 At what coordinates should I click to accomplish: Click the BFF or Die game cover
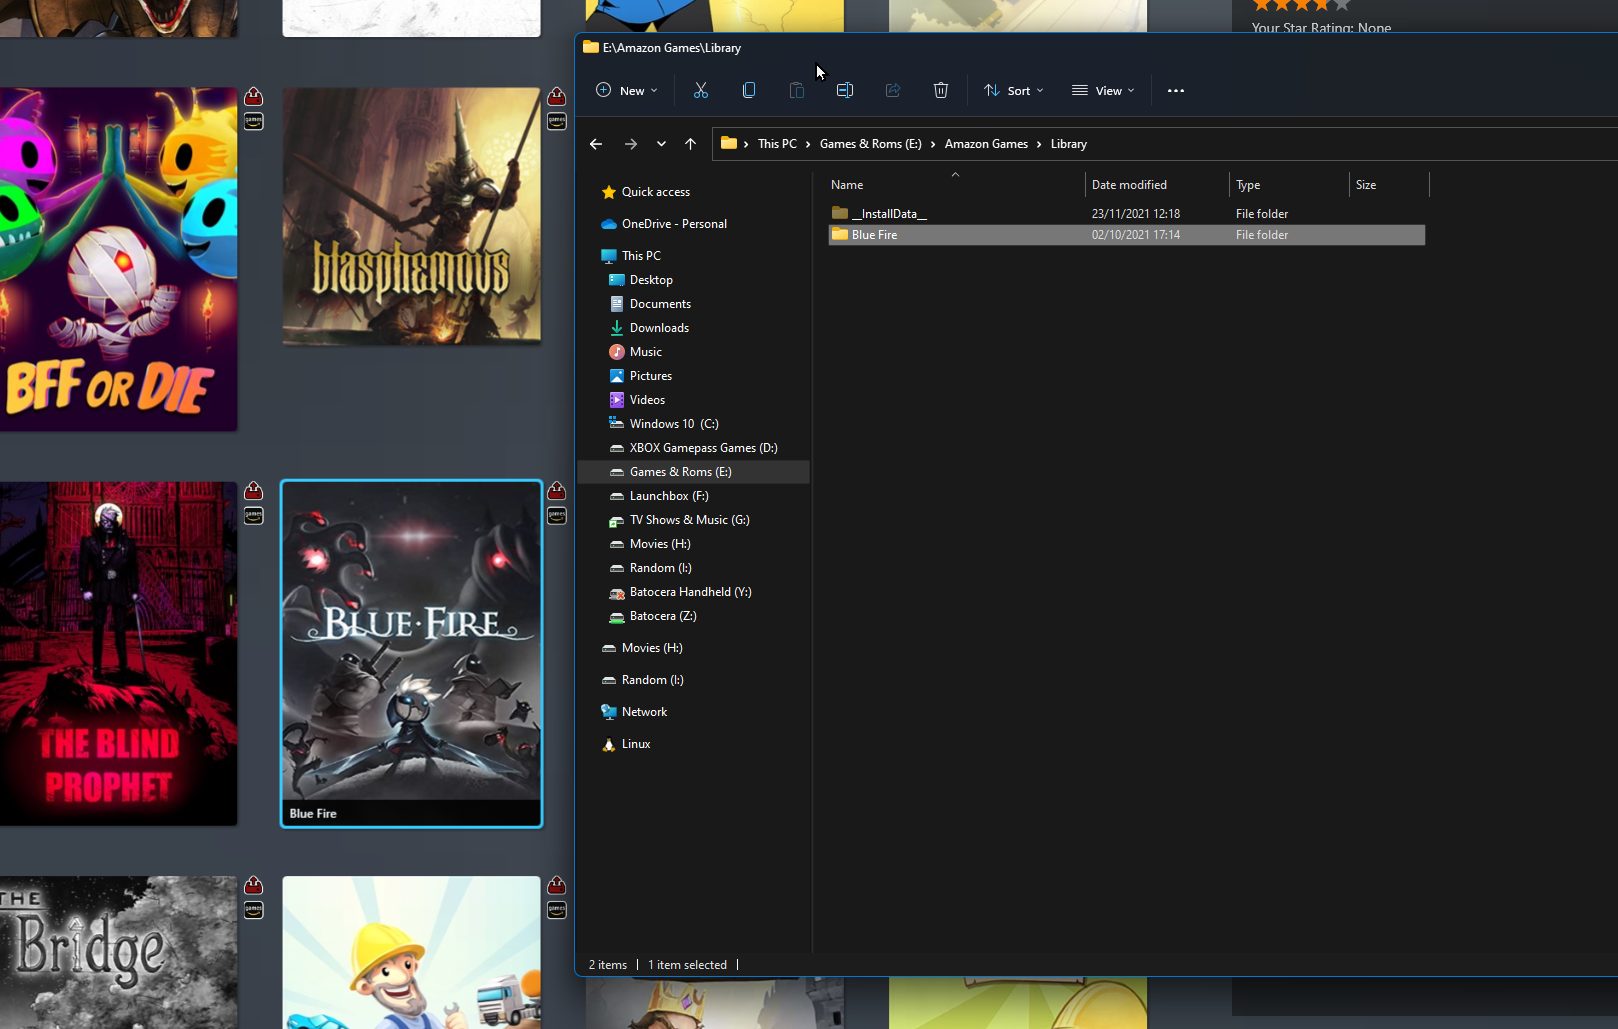(x=118, y=259)
